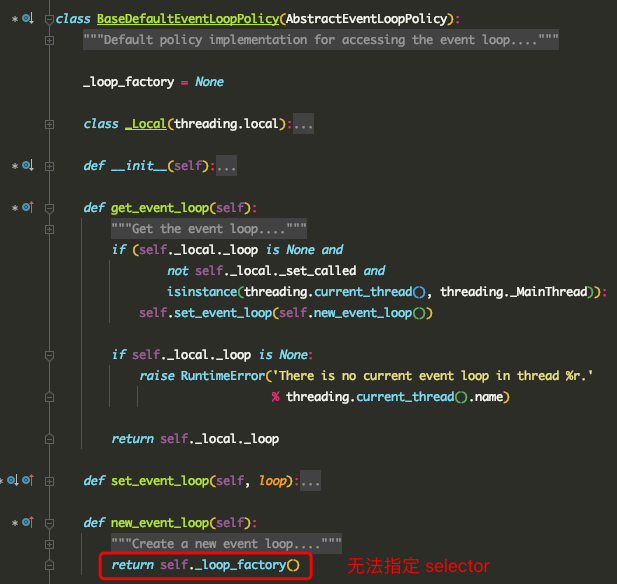
Task: Expand the 'Create a new event loop' docstring fold
Action: pos(49,544)
